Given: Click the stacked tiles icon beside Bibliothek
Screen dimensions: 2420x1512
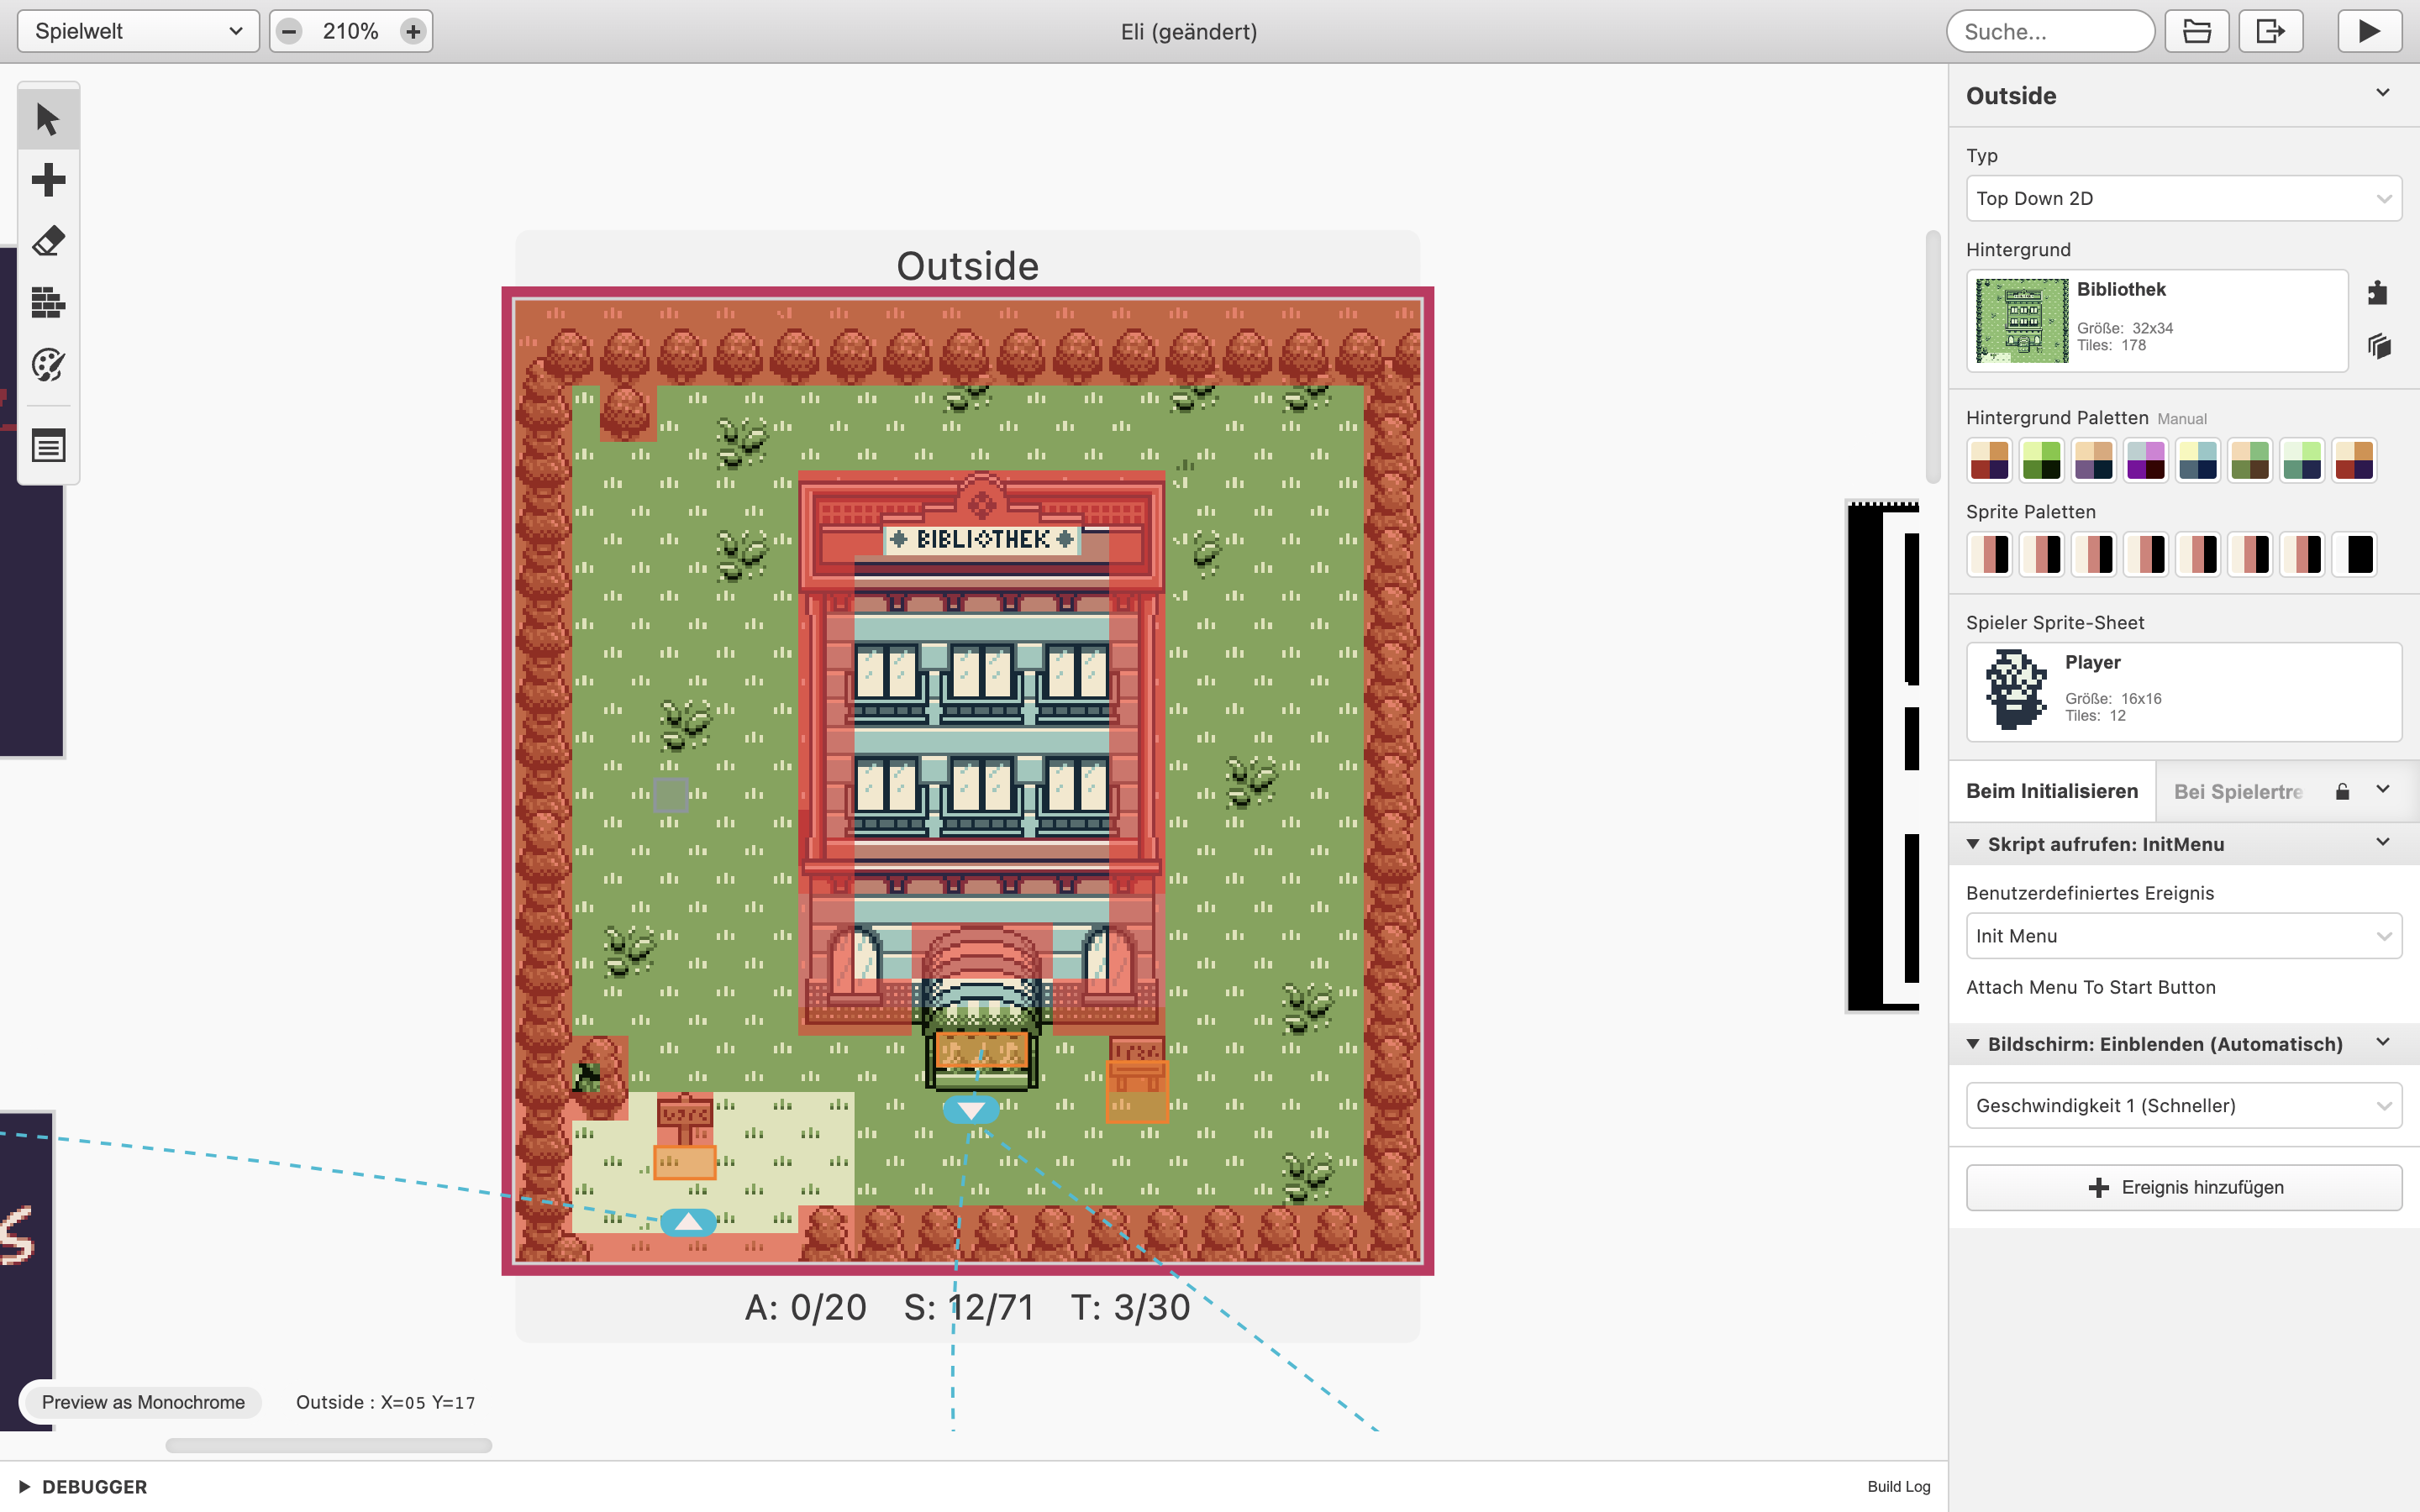Looking at the screenshot, I should pos(2379,346).
